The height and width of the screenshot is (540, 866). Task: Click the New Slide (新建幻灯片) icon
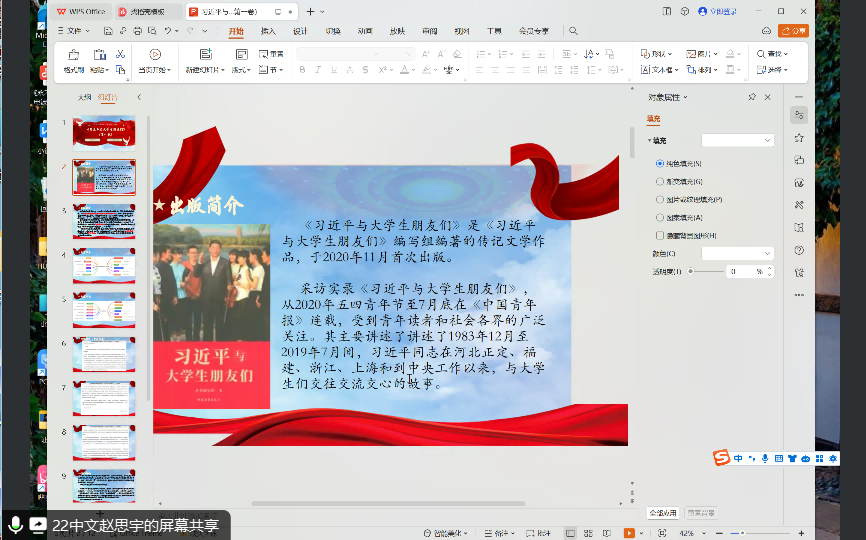tap(205, 55)
